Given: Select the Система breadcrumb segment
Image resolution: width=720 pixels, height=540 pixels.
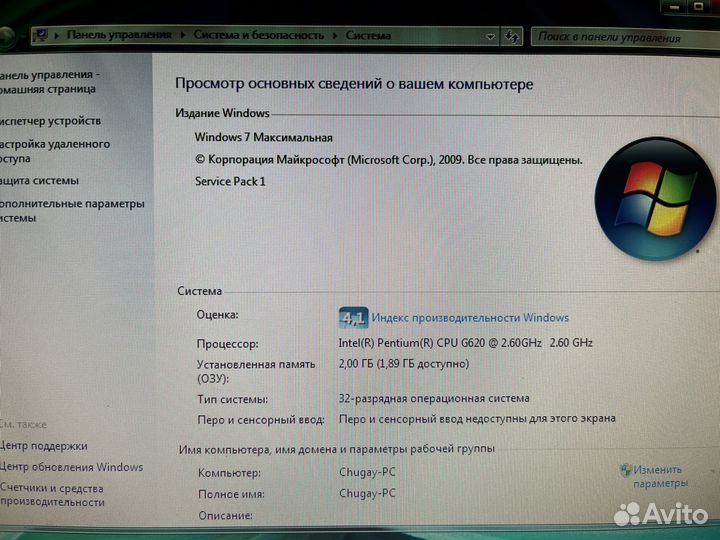Looking at the screenshot, I should 368,35.
